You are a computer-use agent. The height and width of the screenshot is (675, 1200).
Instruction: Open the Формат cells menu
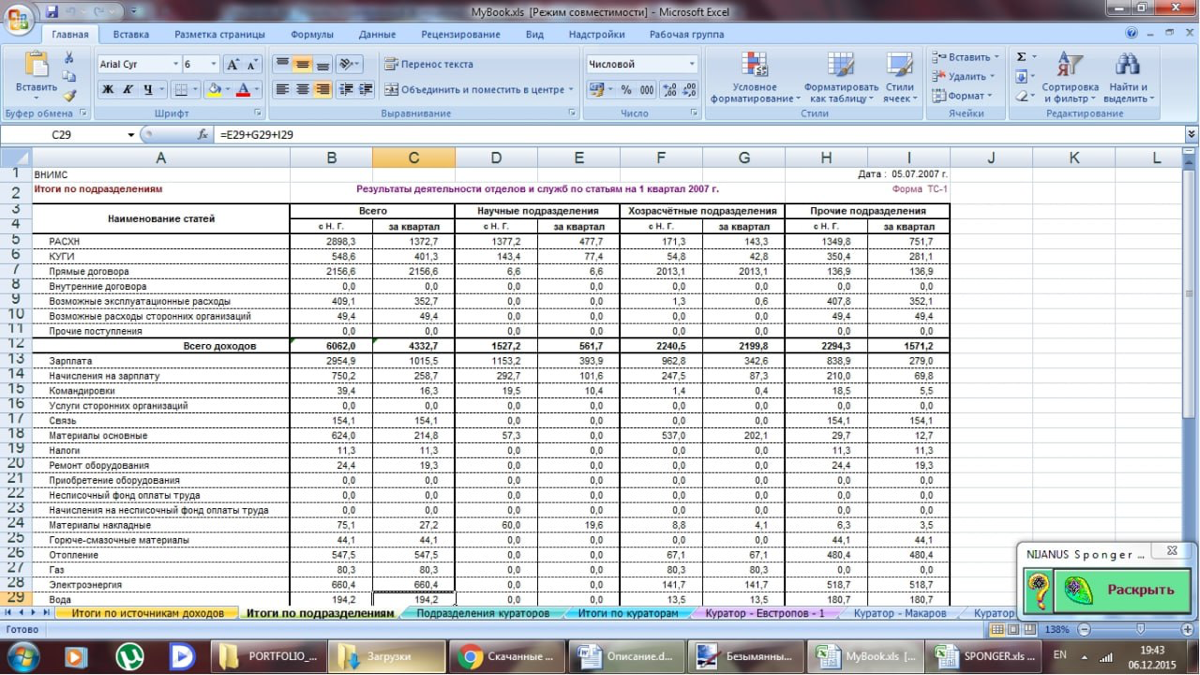click(x=963, y=96)
